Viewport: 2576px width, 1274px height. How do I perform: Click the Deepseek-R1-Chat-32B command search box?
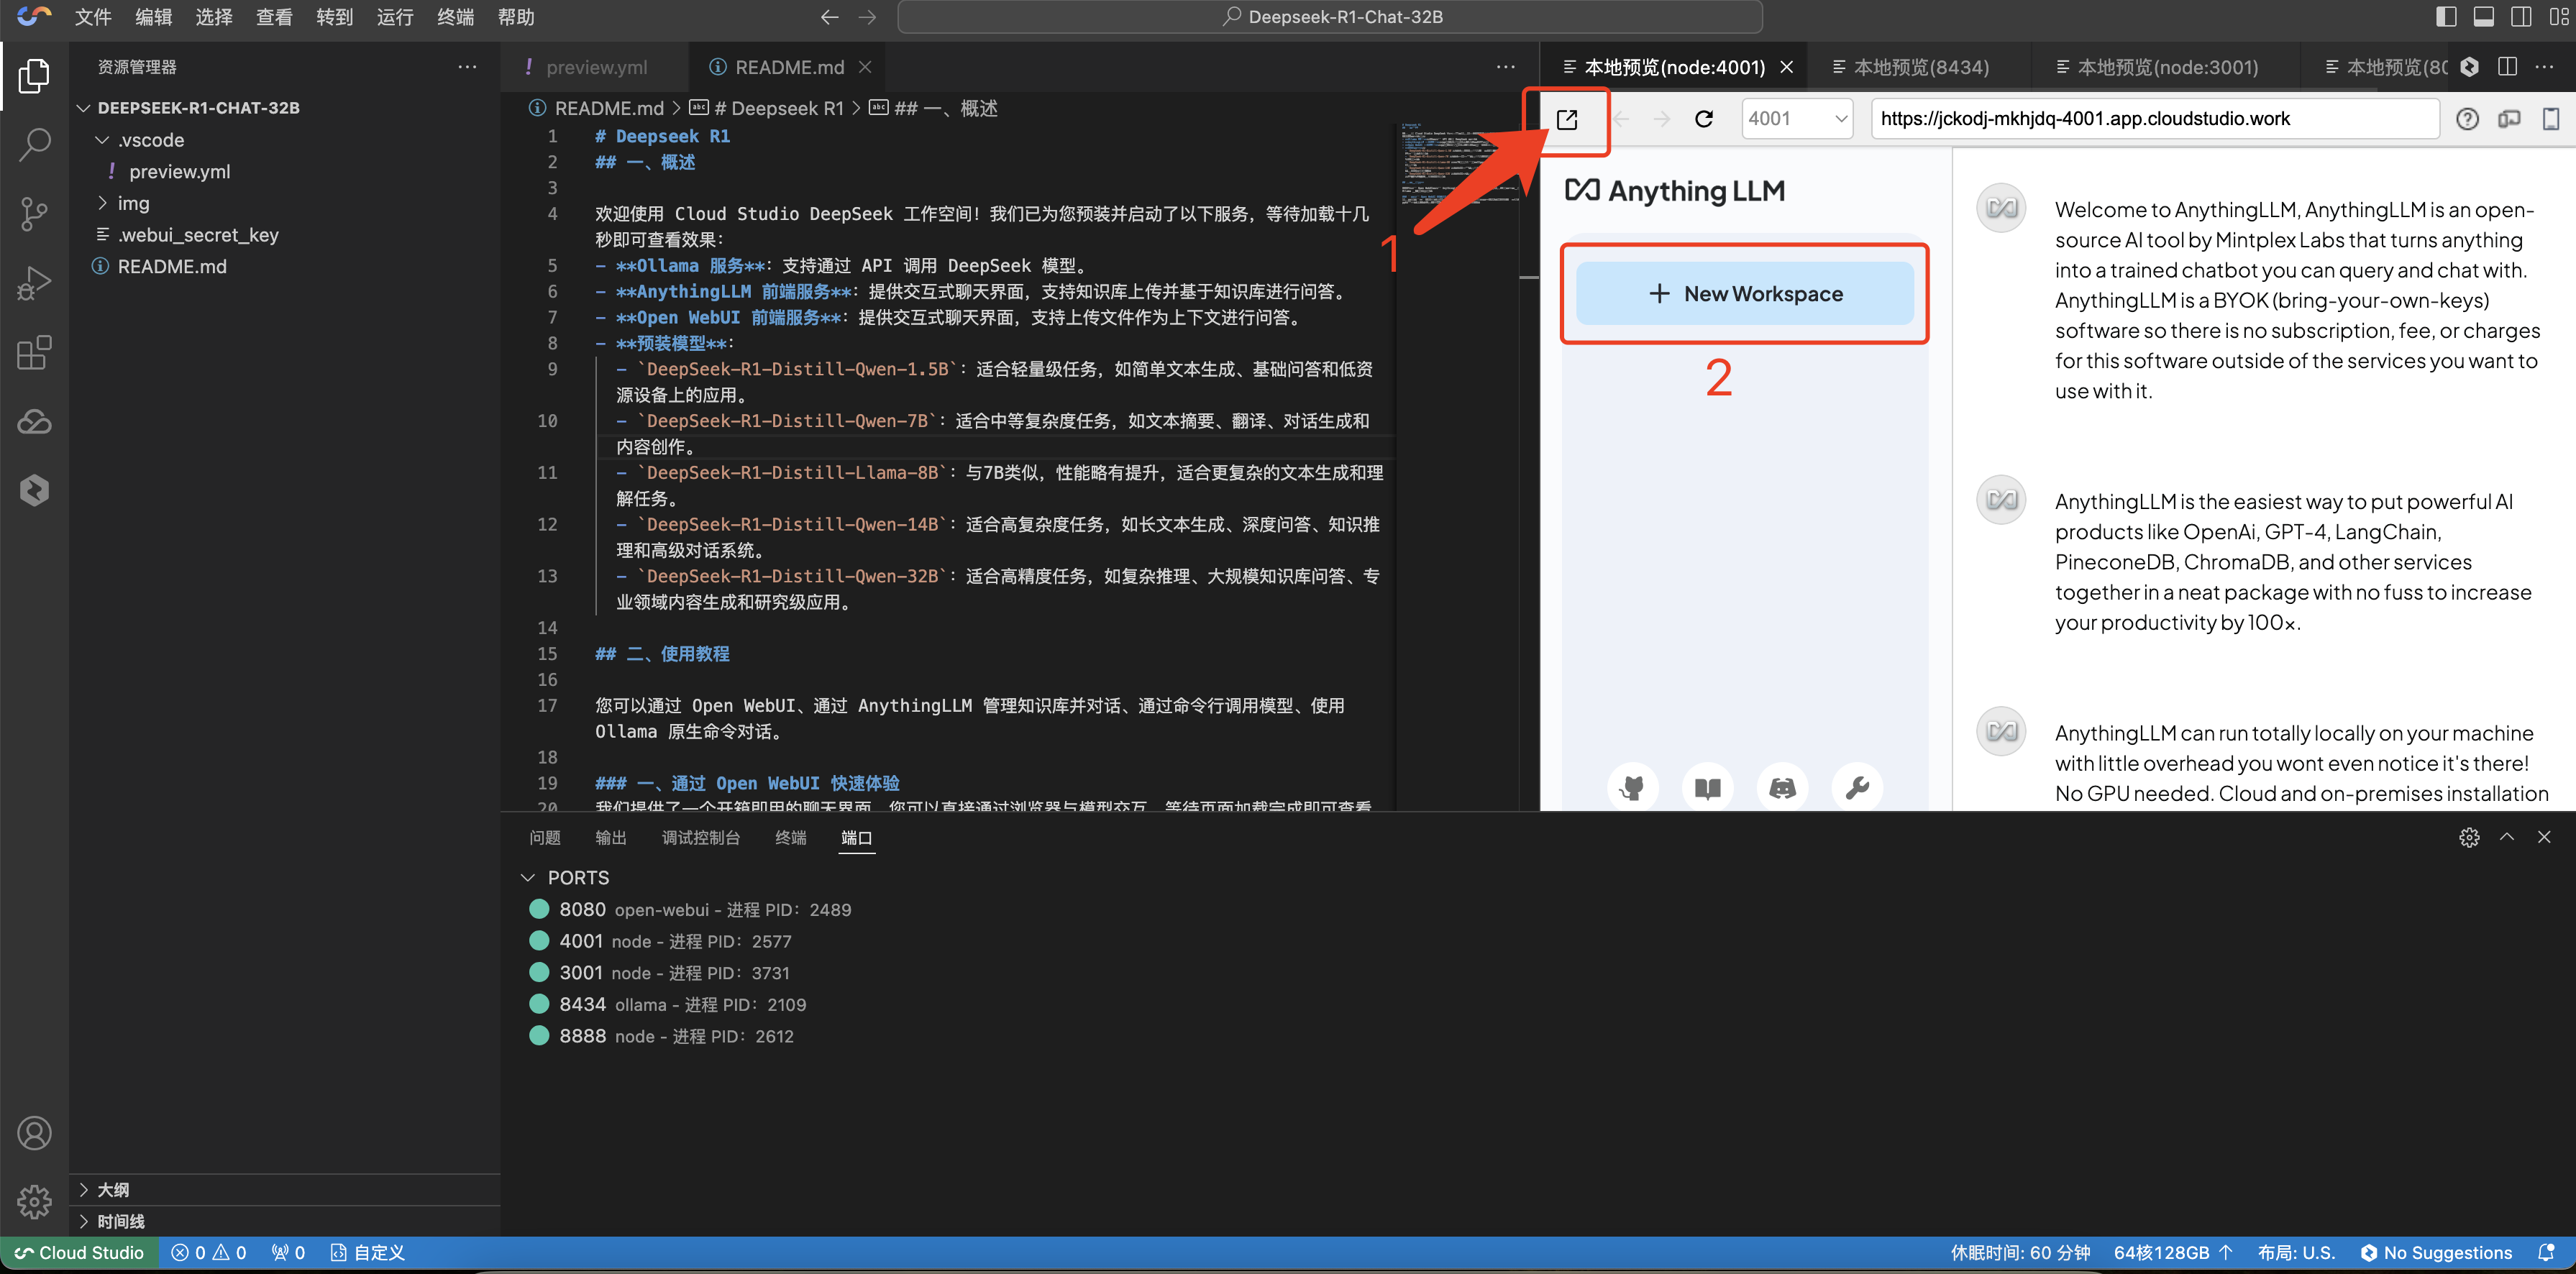(x=1330, y=17)
